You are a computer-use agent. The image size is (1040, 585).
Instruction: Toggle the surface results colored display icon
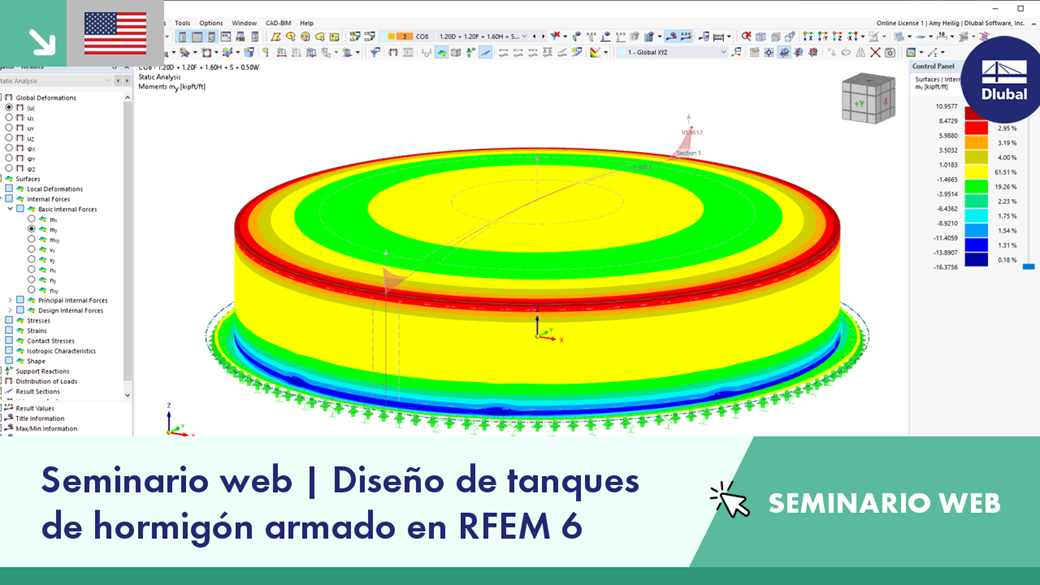click(441, 52)
